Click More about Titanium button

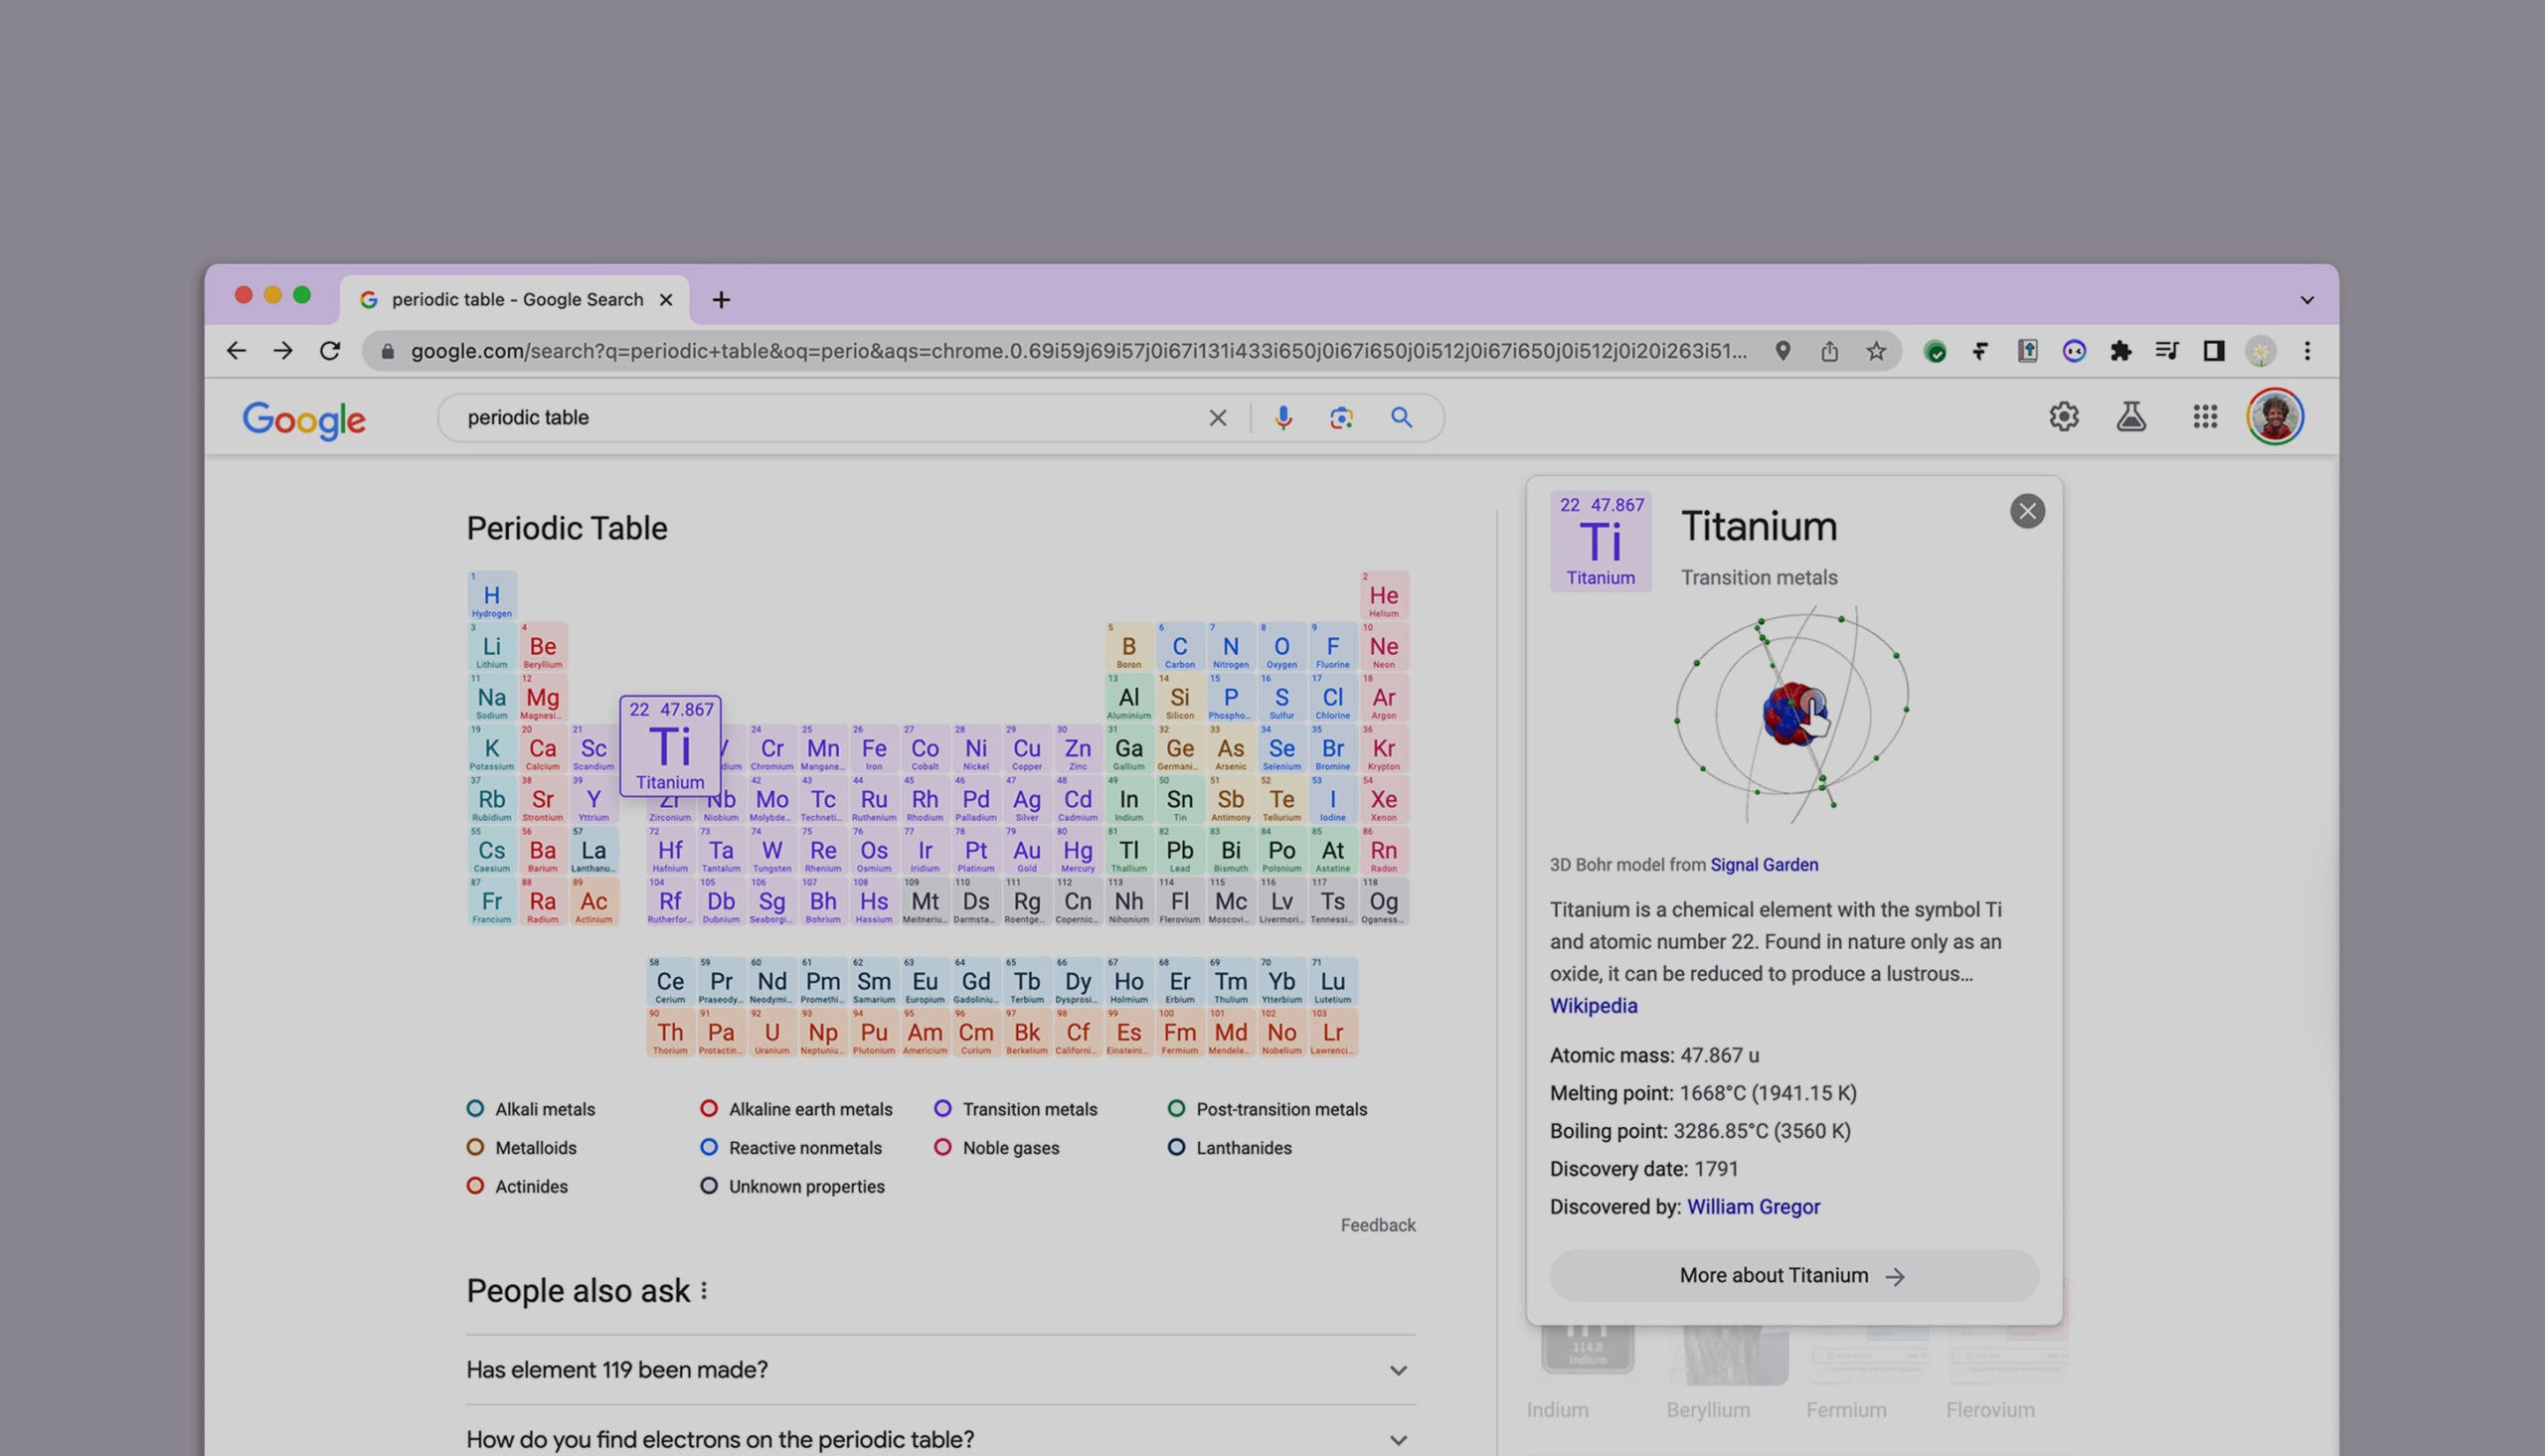tap(1793, 1276)
